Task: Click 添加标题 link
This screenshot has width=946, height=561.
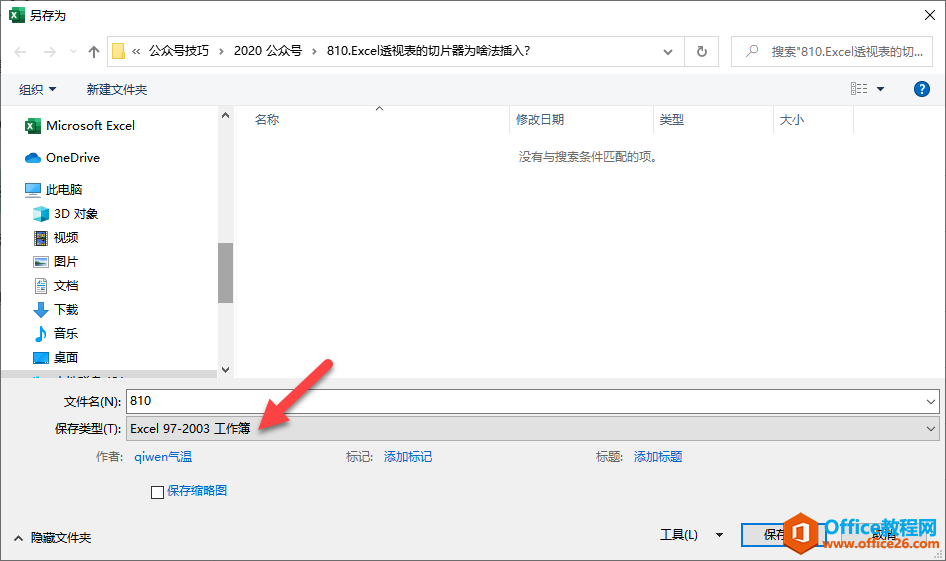Action: click(x=658, y=457)
